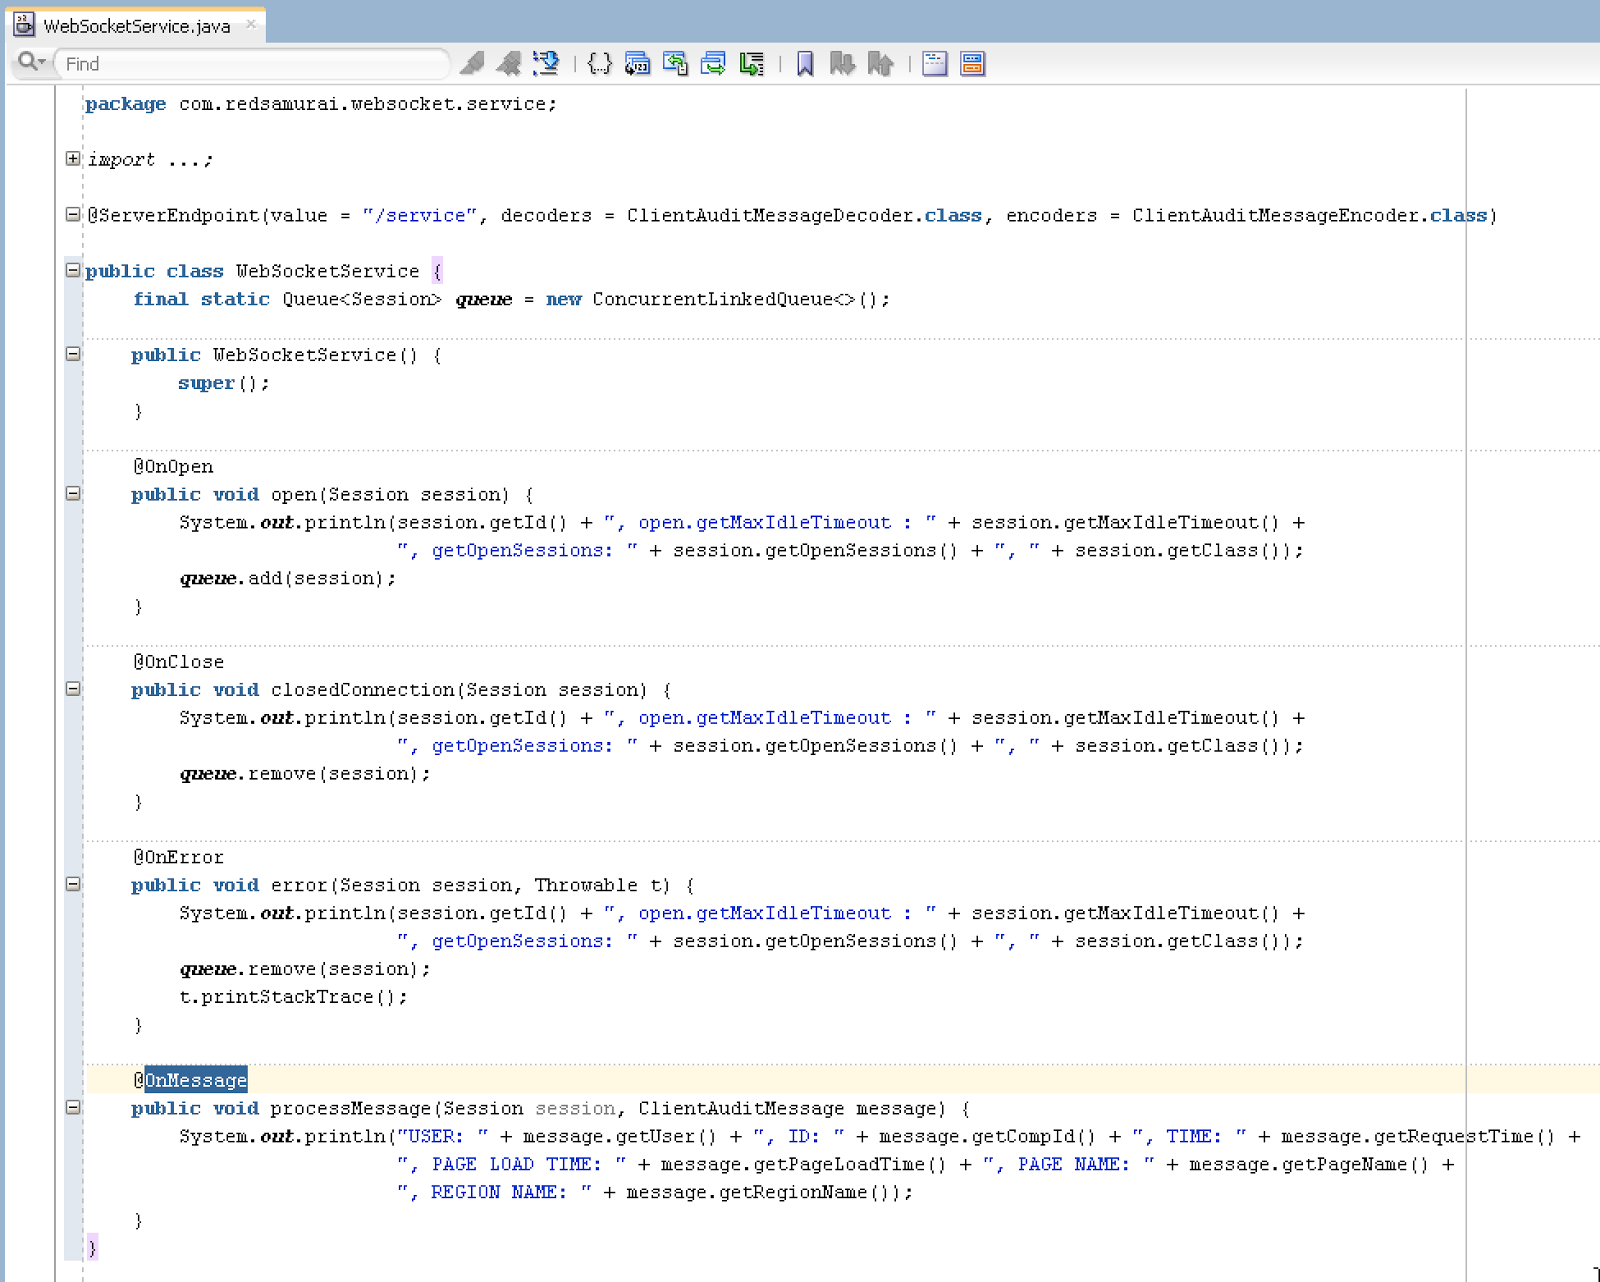Toggle a bookmark on the current line
The image size is (1600, 1282).
coord(804,63)
